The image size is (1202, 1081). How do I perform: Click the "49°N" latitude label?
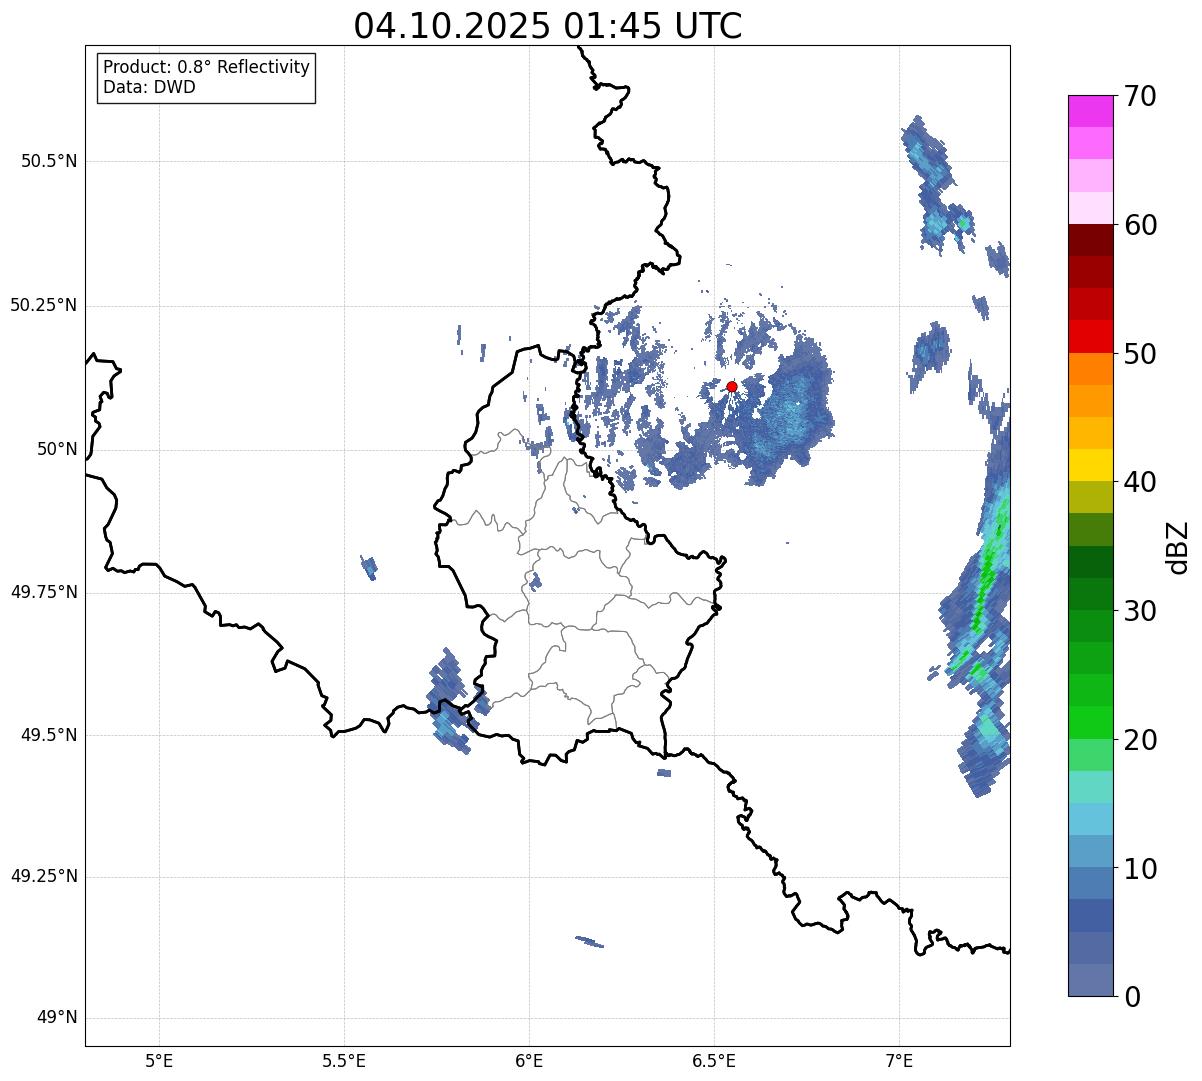(57, 1018)
